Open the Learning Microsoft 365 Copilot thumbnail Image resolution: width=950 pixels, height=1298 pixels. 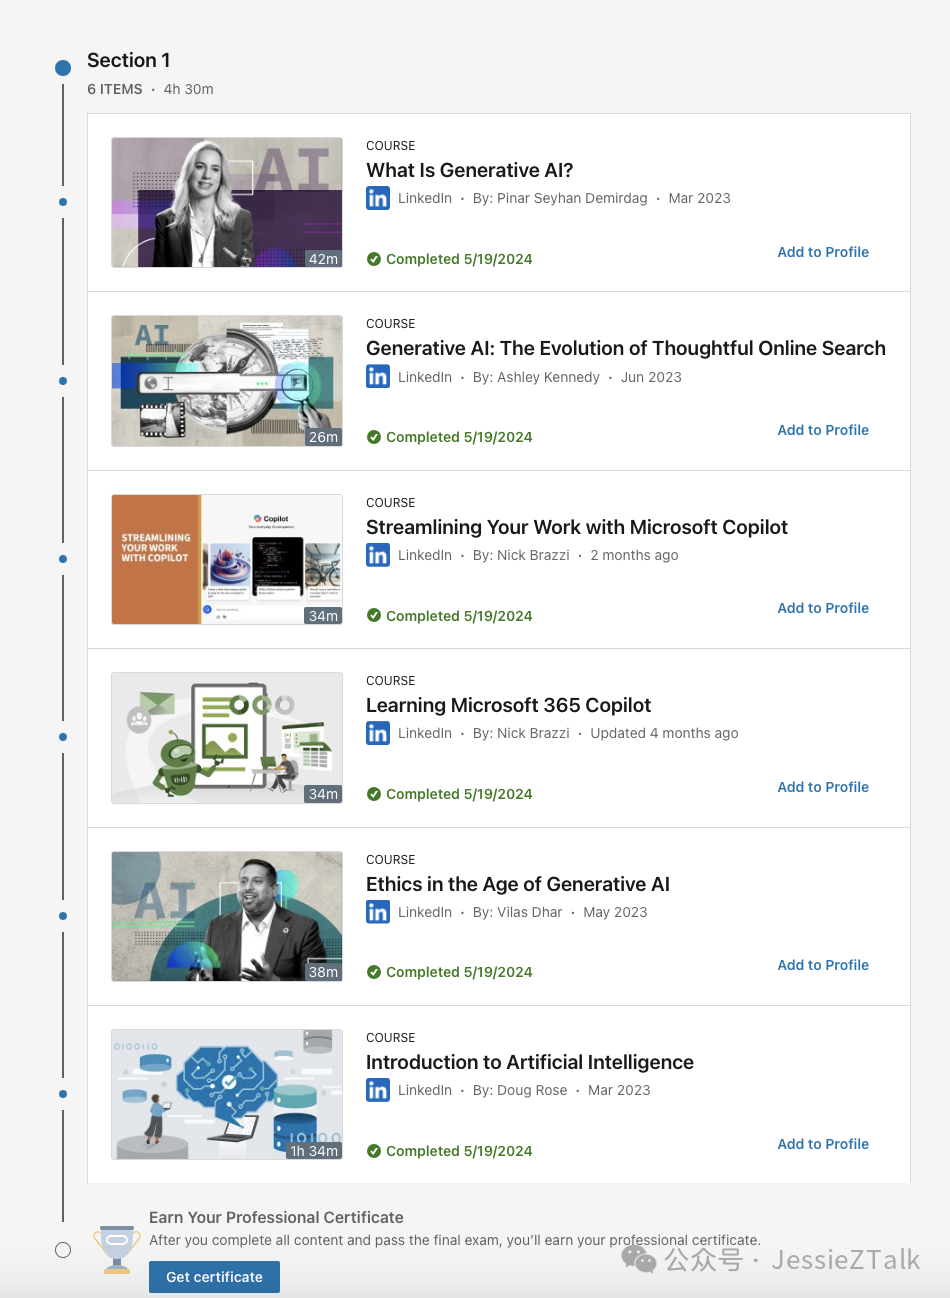tap(227, 737)
